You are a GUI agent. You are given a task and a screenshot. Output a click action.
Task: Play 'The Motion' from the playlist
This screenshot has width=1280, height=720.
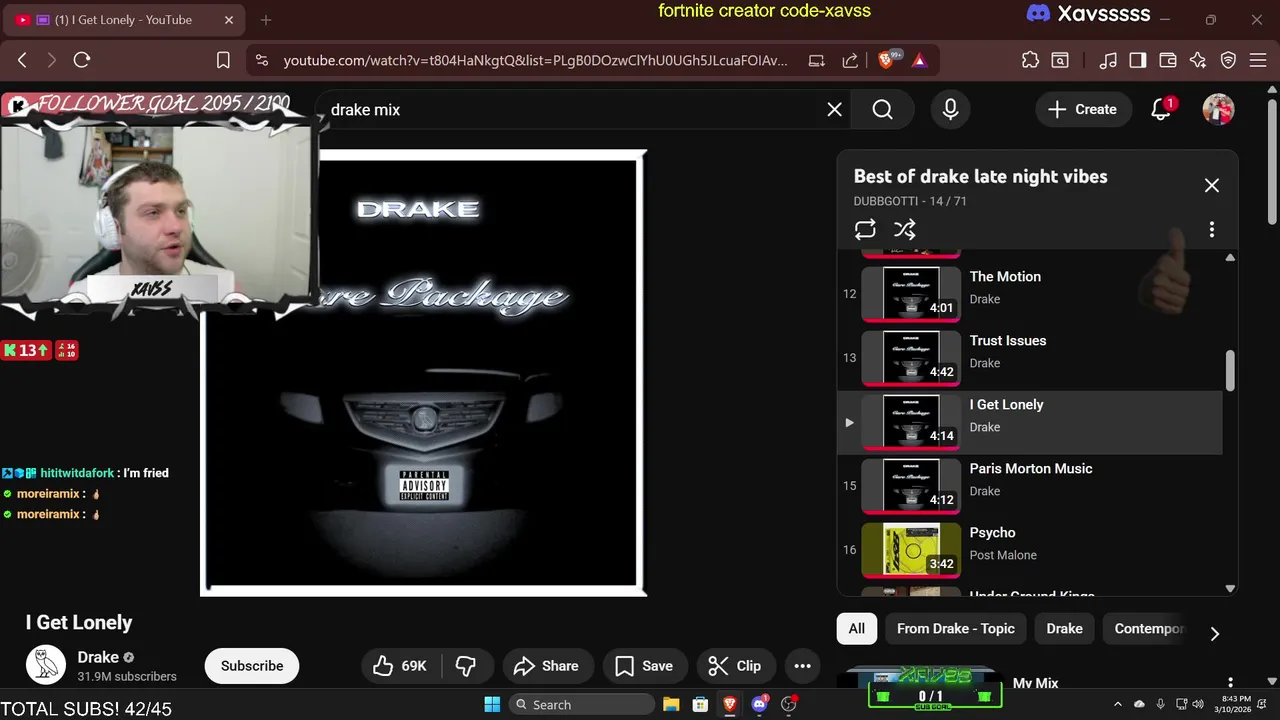tap(1030, 294)
